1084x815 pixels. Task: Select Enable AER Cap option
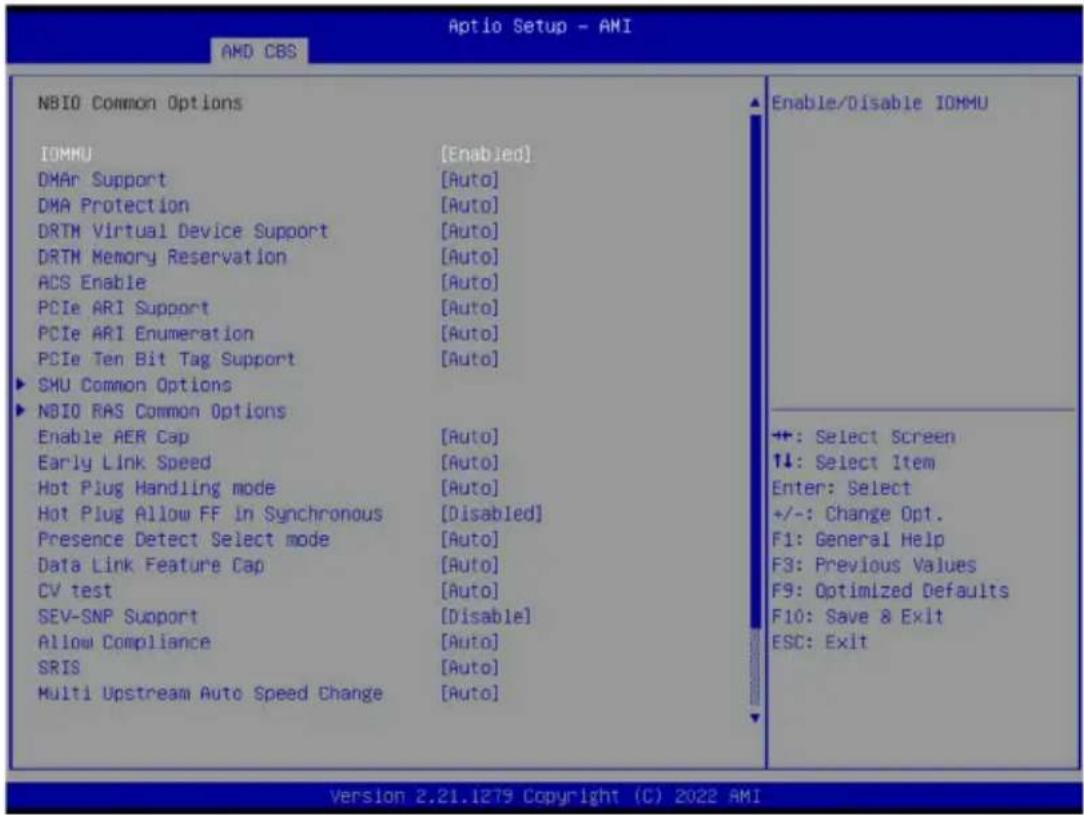tap(113, 437)
